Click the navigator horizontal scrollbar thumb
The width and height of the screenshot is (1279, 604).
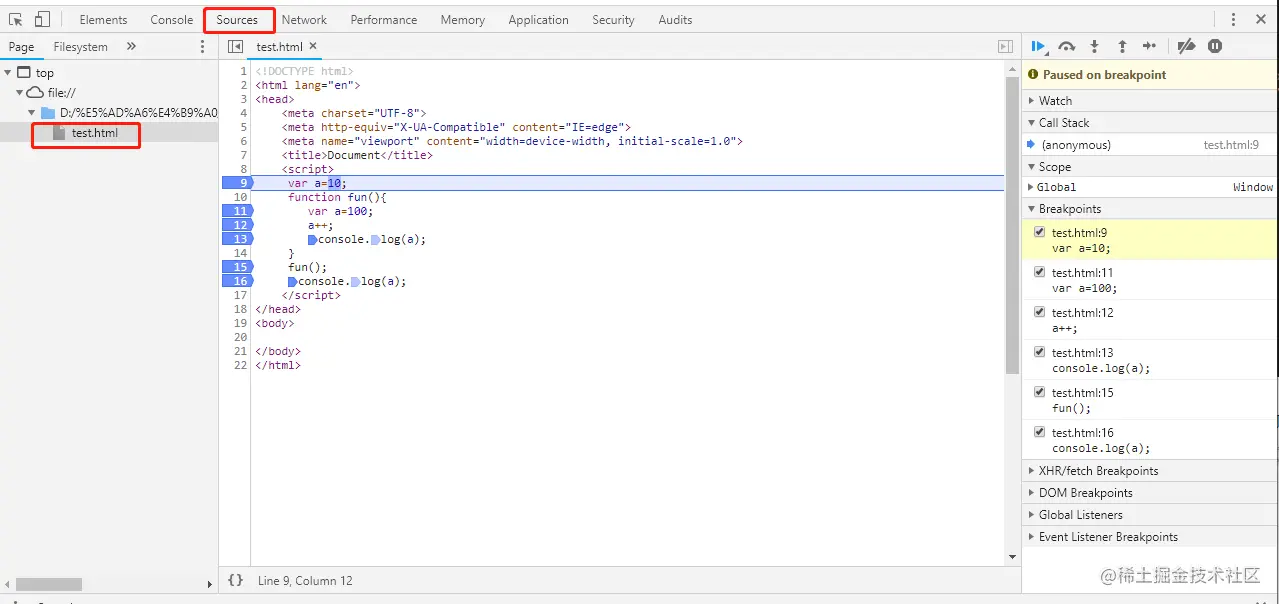pos(49,584)
